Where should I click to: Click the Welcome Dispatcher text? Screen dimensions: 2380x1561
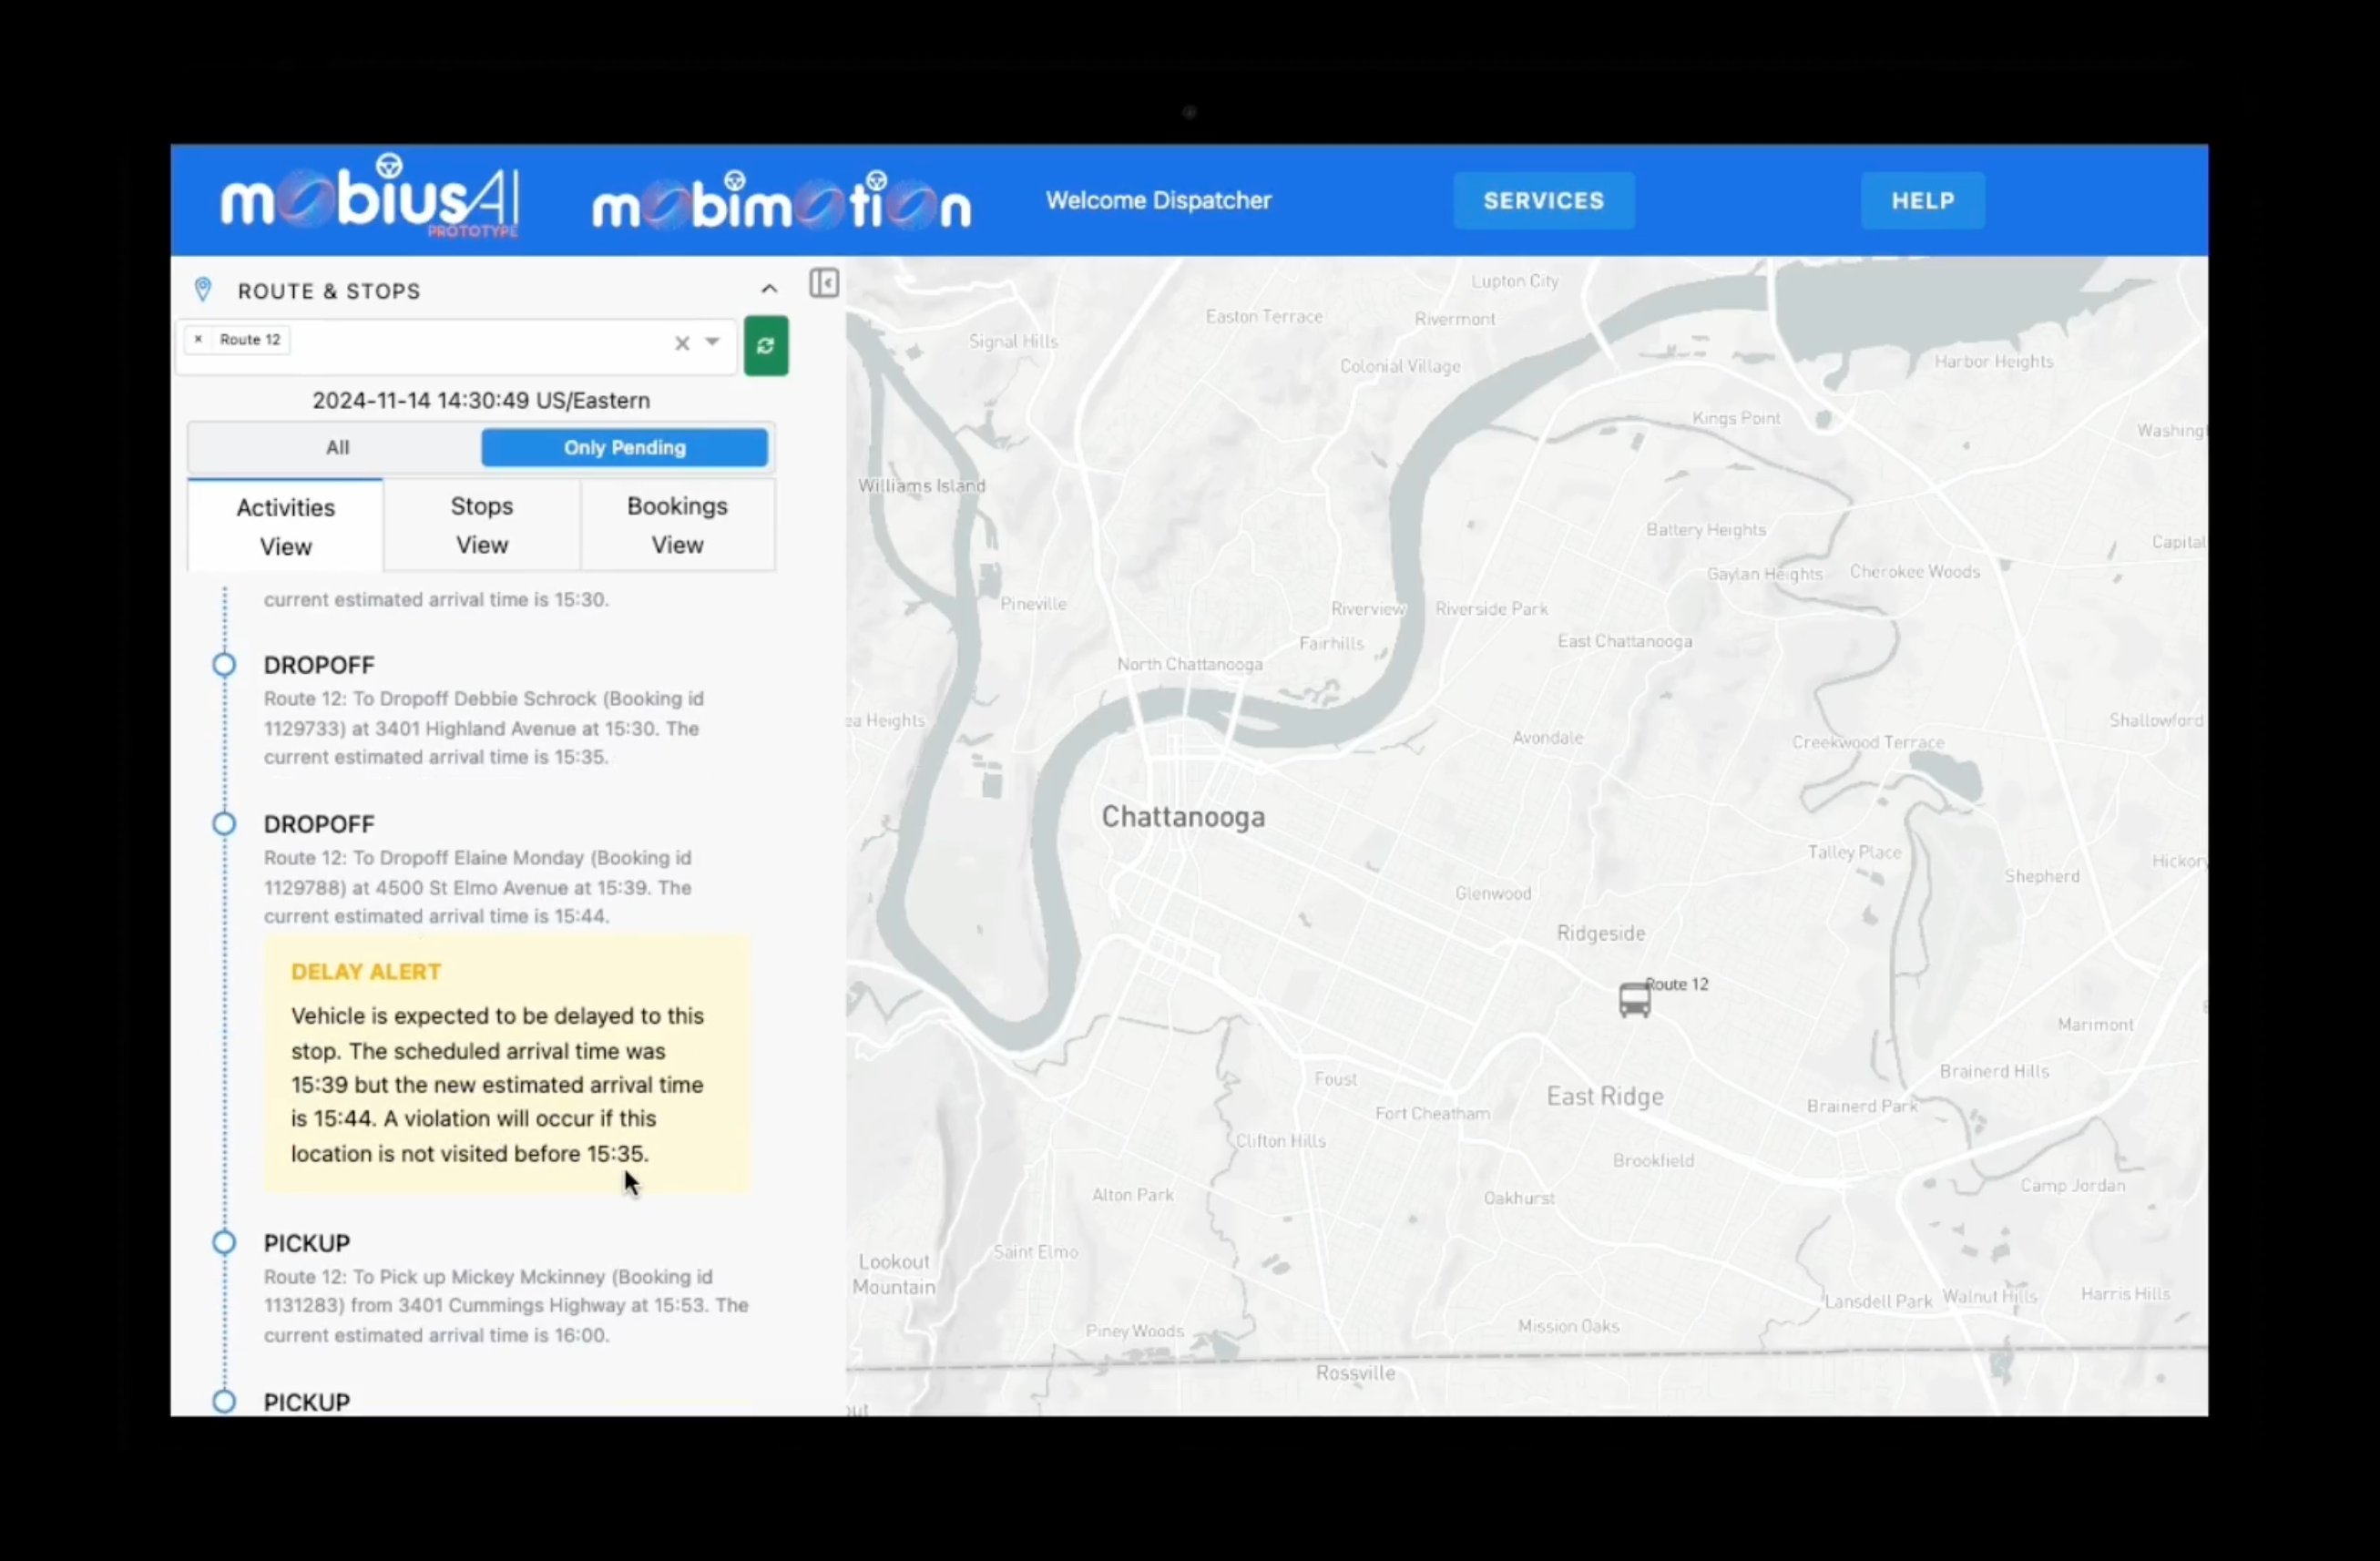coord(1159,200)
